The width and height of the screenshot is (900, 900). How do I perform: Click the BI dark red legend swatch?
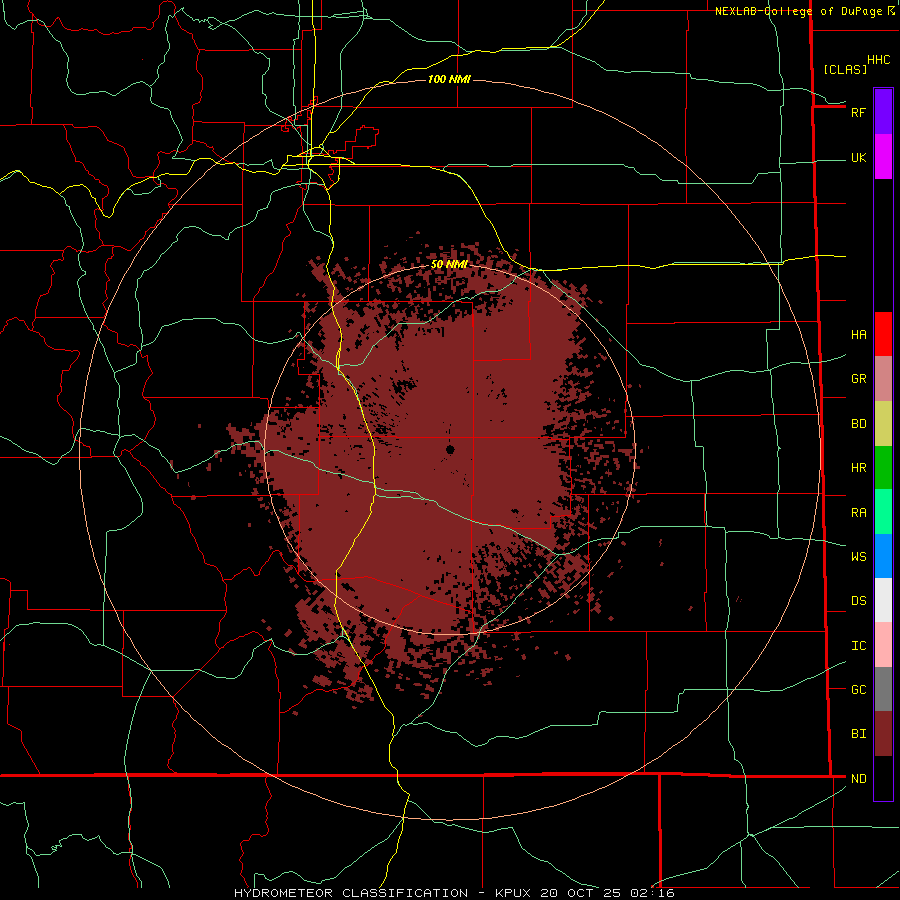tap(883, 734)
